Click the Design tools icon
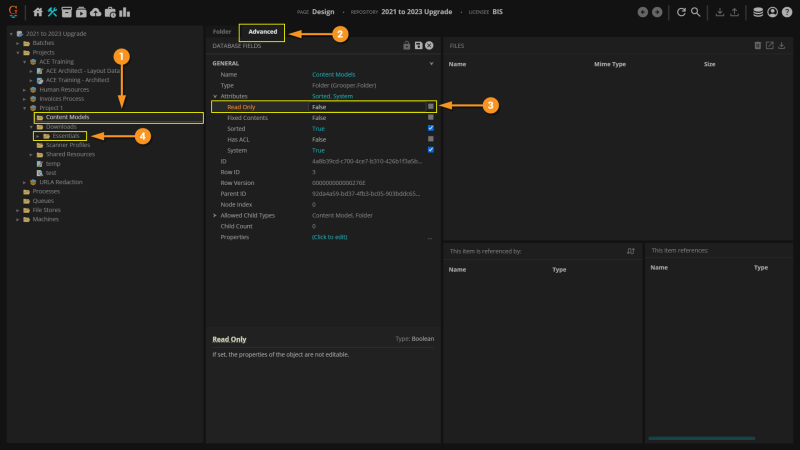 coord(52,12)
